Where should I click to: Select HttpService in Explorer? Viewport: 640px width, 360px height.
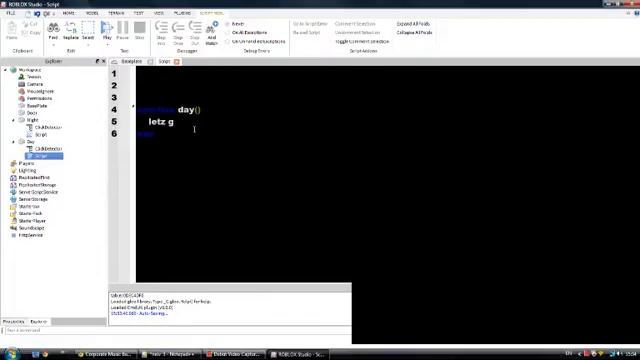31,236
